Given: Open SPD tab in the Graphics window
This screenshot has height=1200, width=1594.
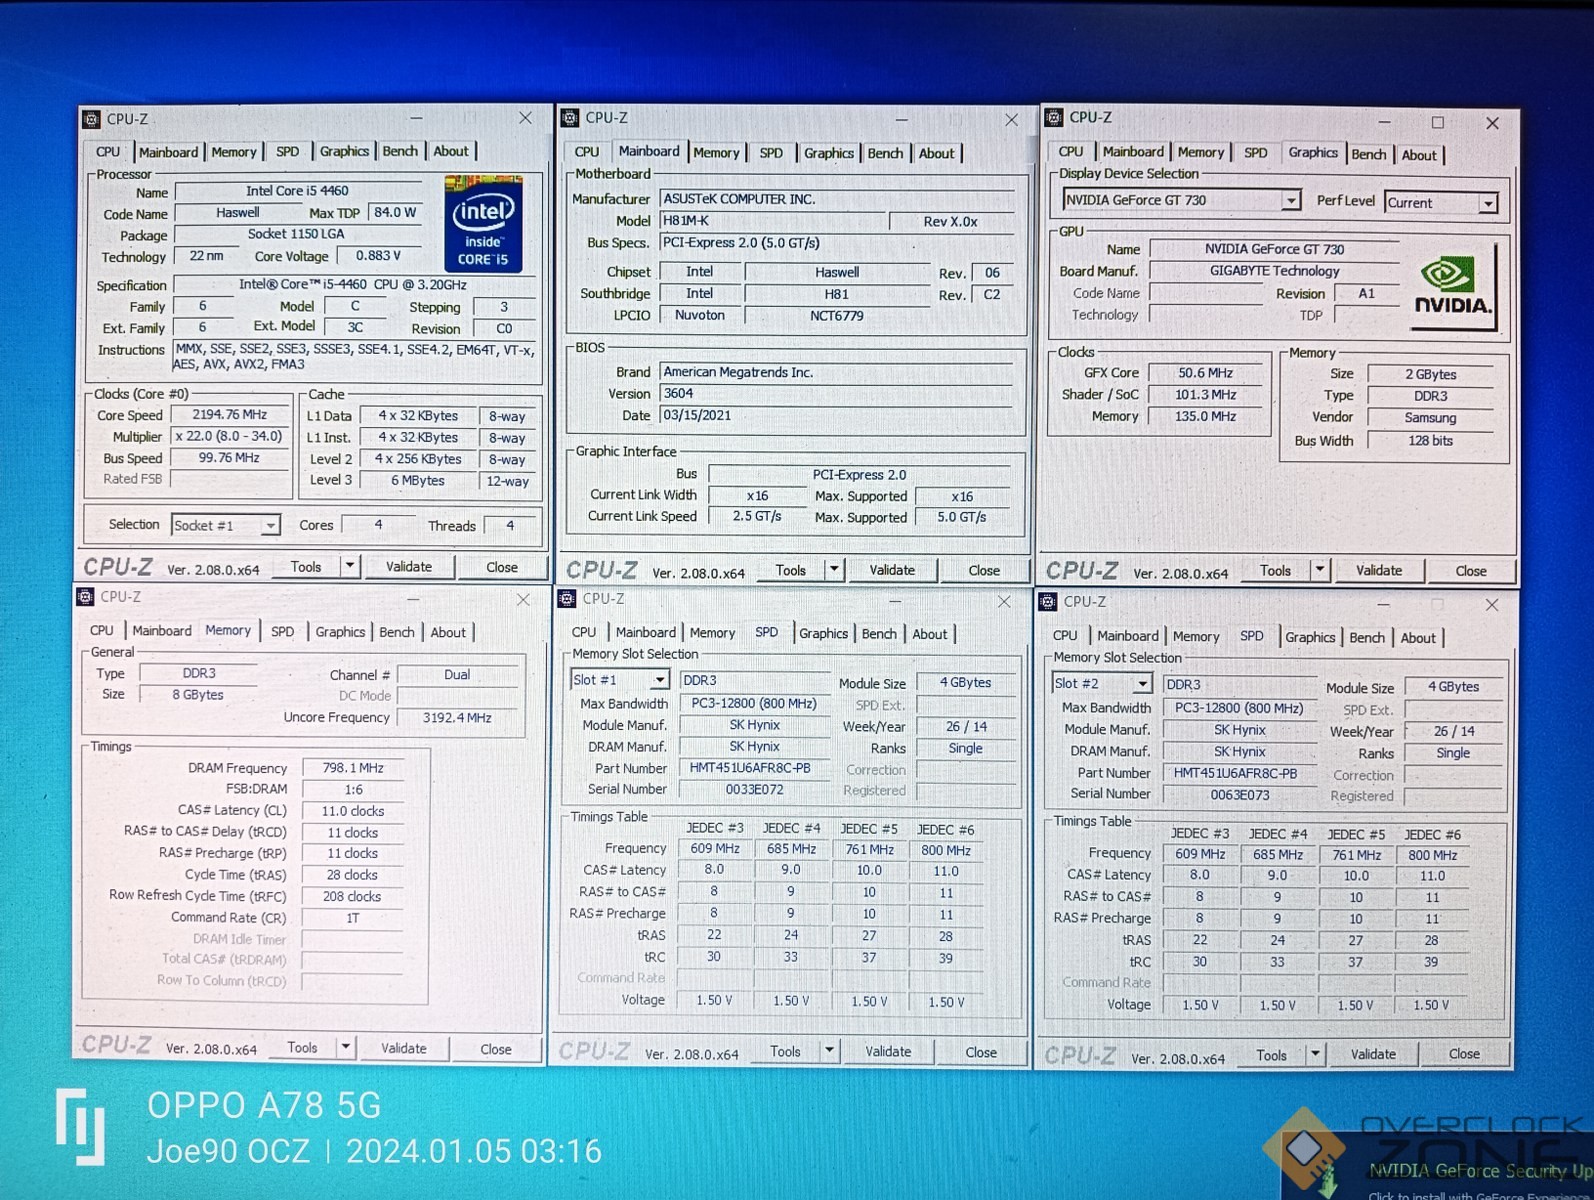Looking at the screenshot, I should click(1255, 153).
